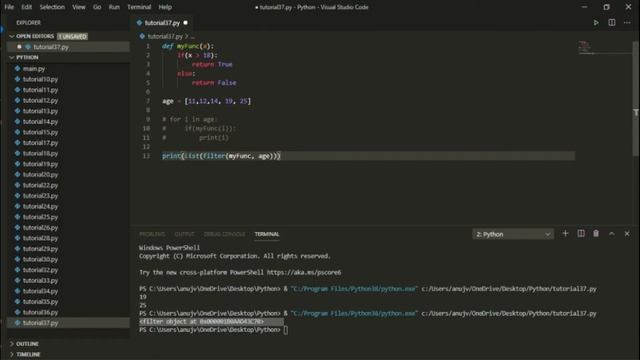Open tutorial20.py in the explorer
Image resolution: width=640 pixels, height=360 pixels.
point(69,175)
